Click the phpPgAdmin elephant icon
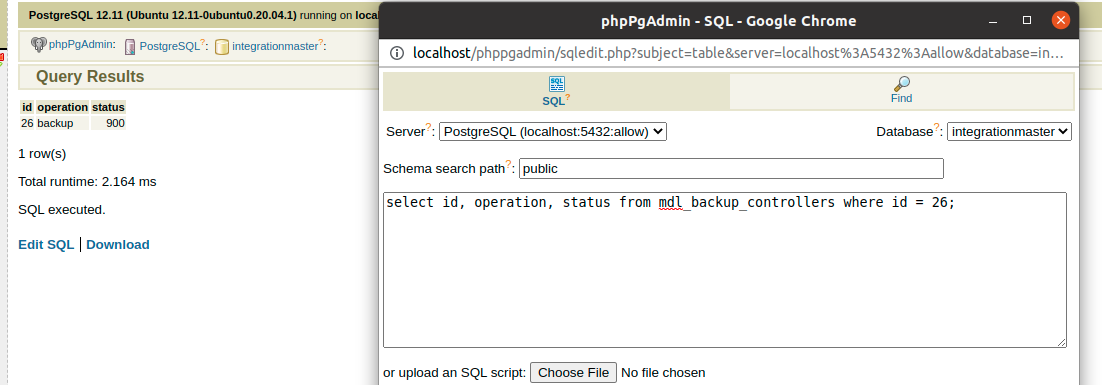Image resolution: width=1102 pixels, height=385 pixels. [x=39, y=45]
